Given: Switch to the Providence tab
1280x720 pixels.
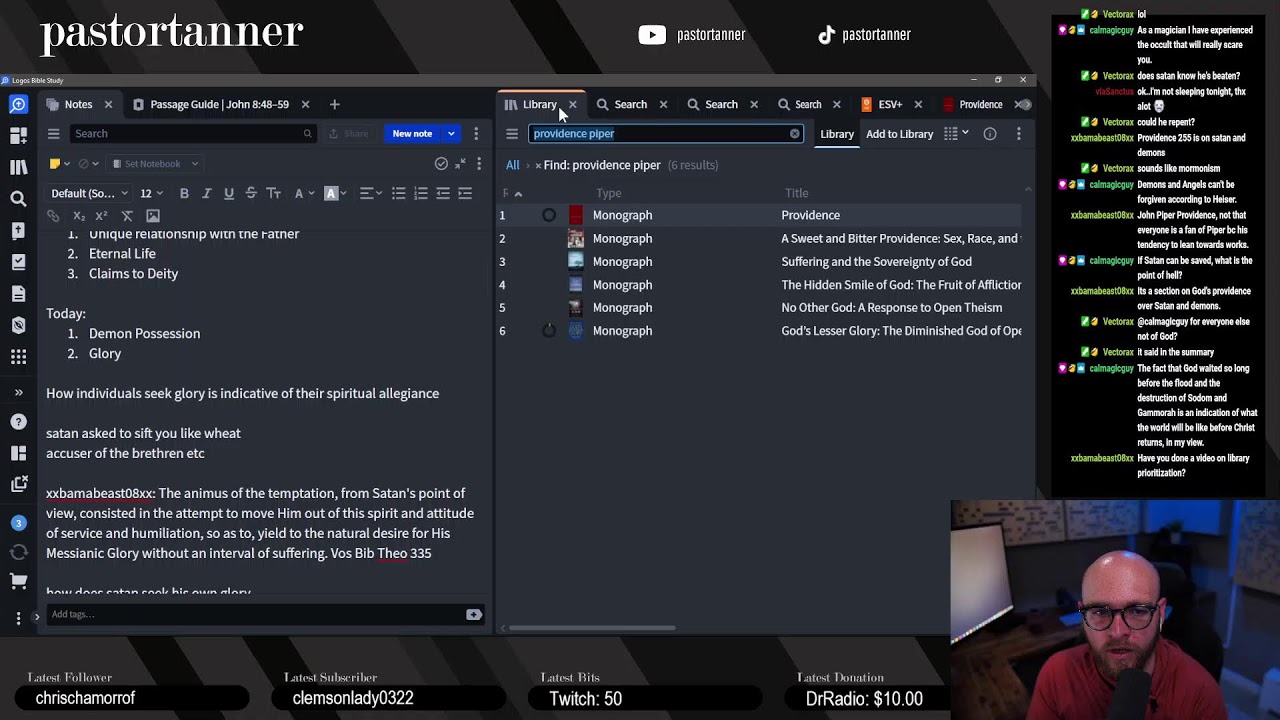Looking at the screenshot, I should (x=980, y=104).
